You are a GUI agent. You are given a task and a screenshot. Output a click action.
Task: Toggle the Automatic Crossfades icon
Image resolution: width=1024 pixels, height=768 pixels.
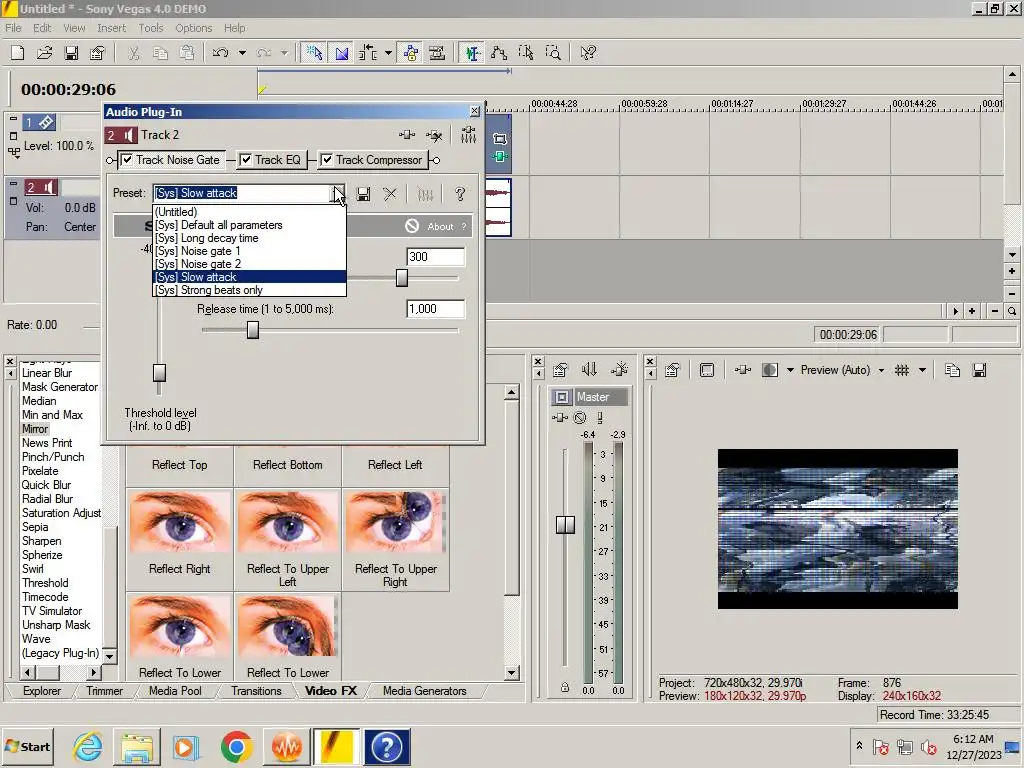click(342, 53)
